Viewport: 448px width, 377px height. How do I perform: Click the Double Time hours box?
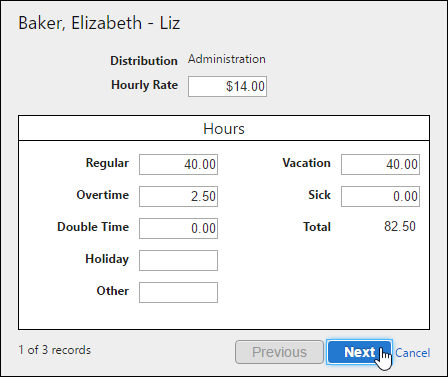point(178,228)
